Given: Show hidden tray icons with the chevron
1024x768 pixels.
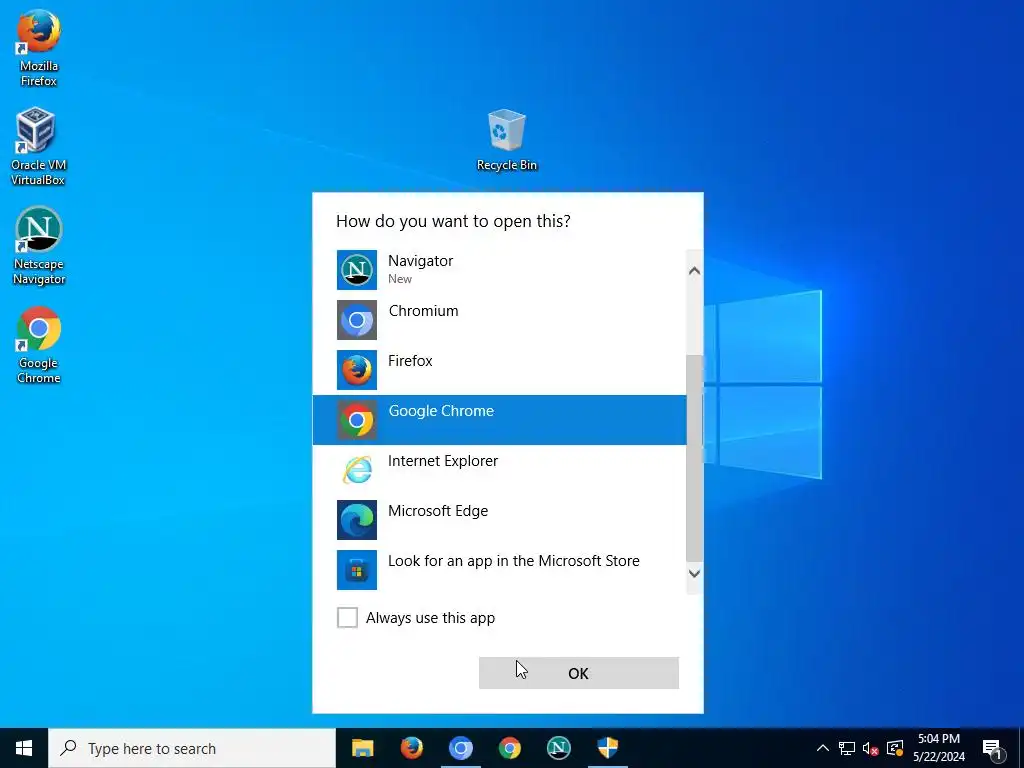Looking at the screenshot, I should 823,748.
